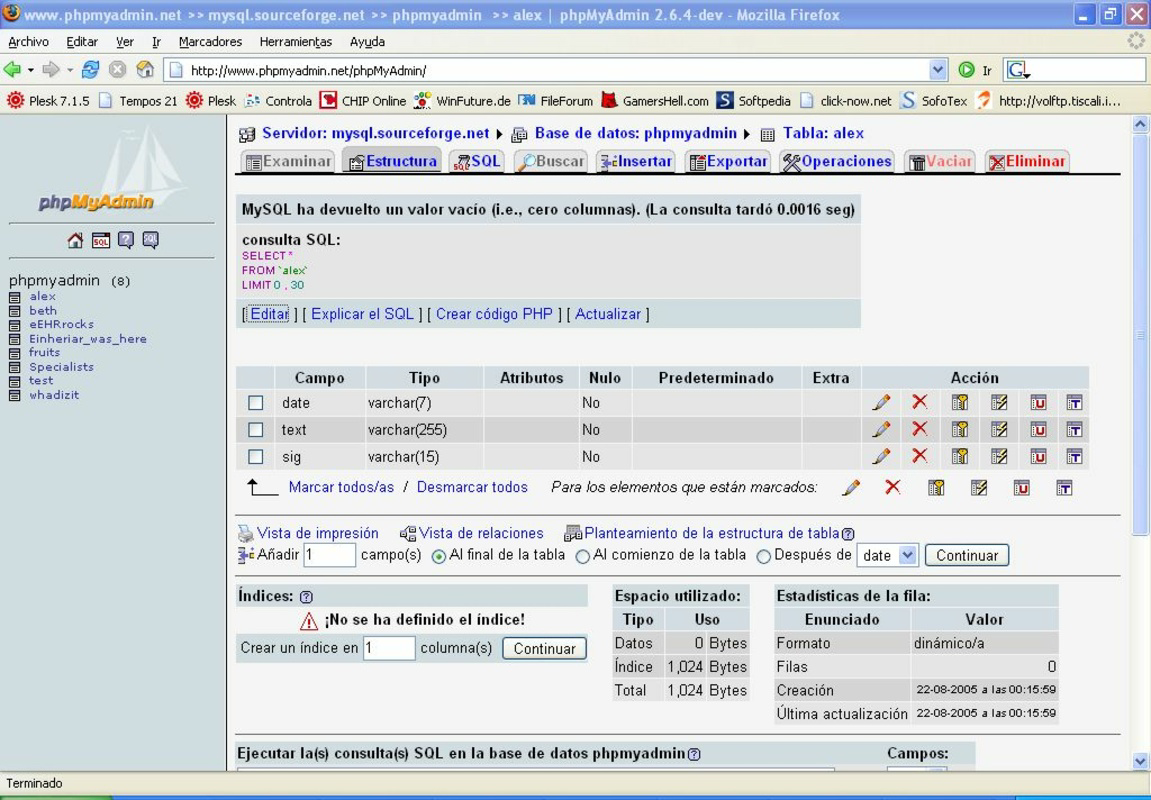
Task: Click the phpMyAdmin home icon in sidebar
Action: (x=75, y=240)
